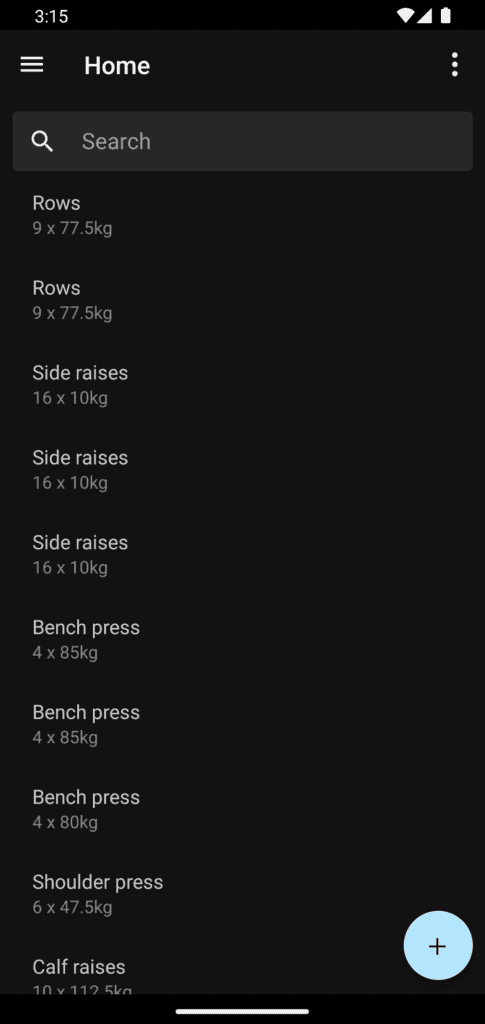Select the second Side raises entry
The width and height of the screenshot is (485, 1024).
(x=242, y=470)
